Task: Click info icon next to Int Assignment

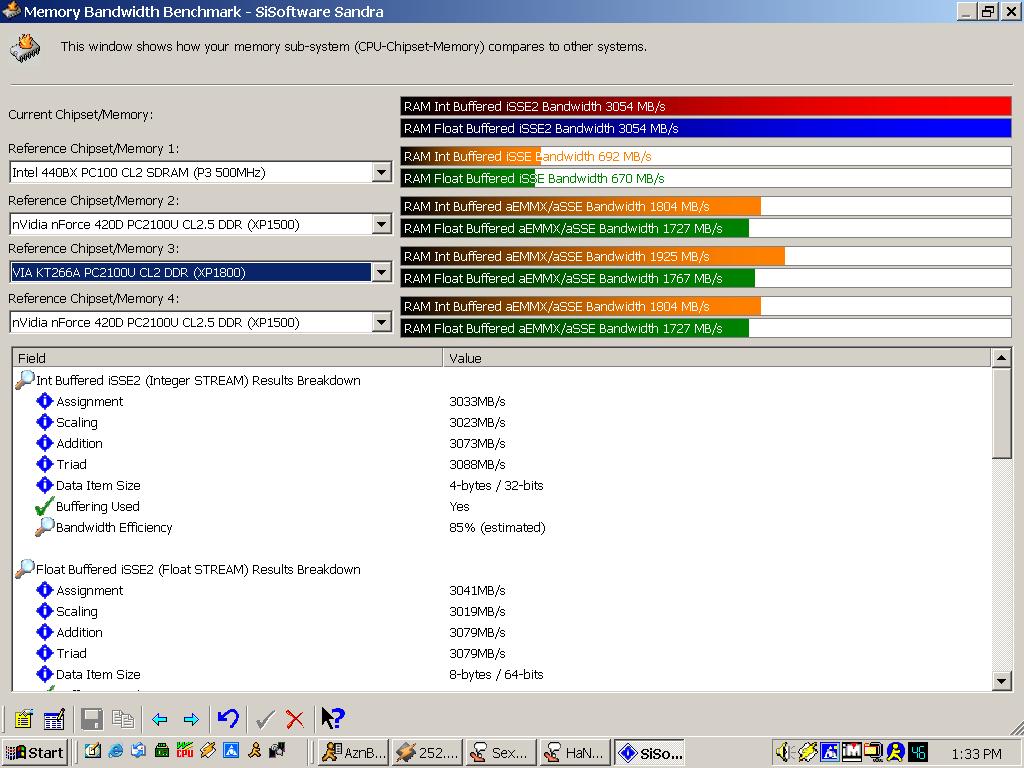Action: click(44, 401)
